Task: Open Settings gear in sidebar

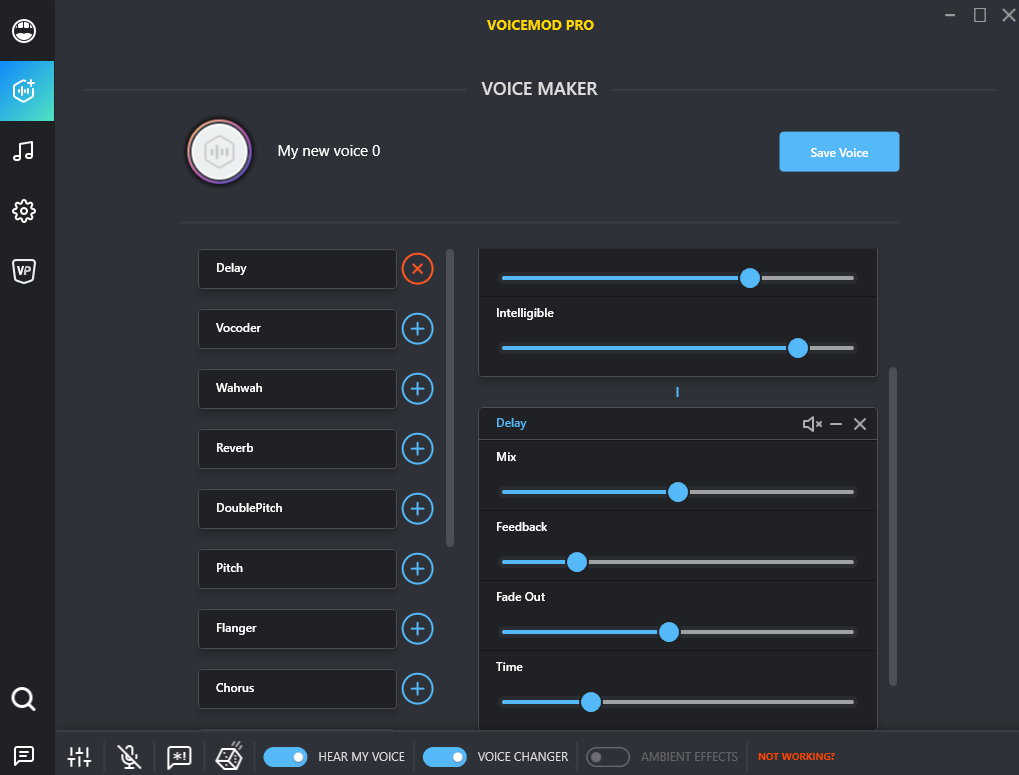Action: coord(24,211)
